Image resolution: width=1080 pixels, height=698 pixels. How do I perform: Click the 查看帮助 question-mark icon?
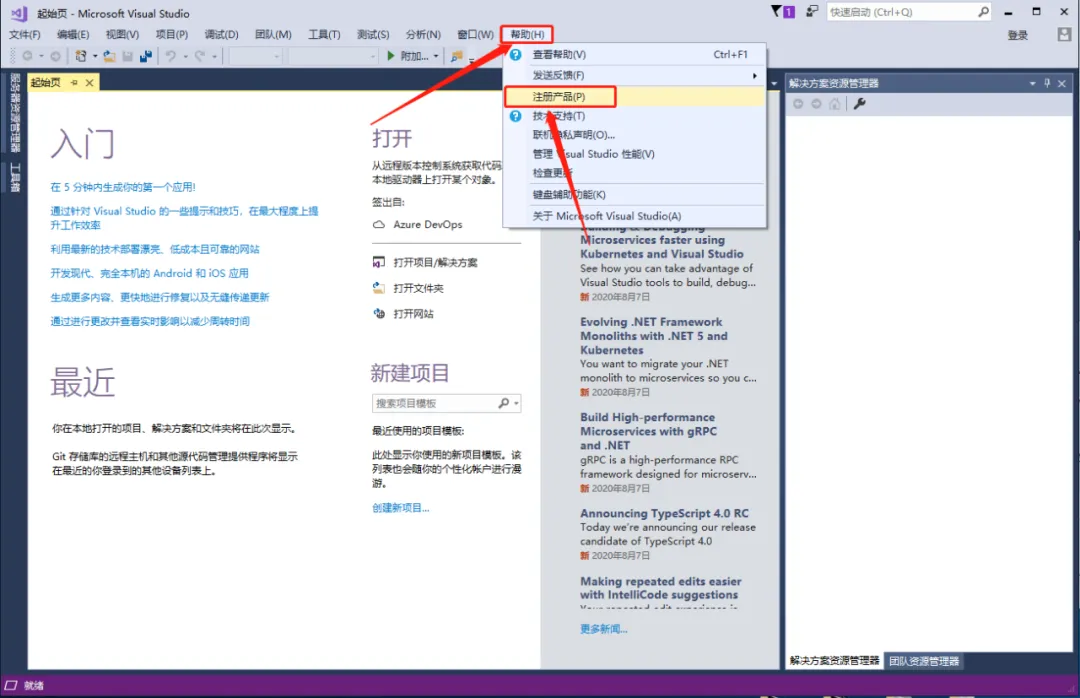515,54
